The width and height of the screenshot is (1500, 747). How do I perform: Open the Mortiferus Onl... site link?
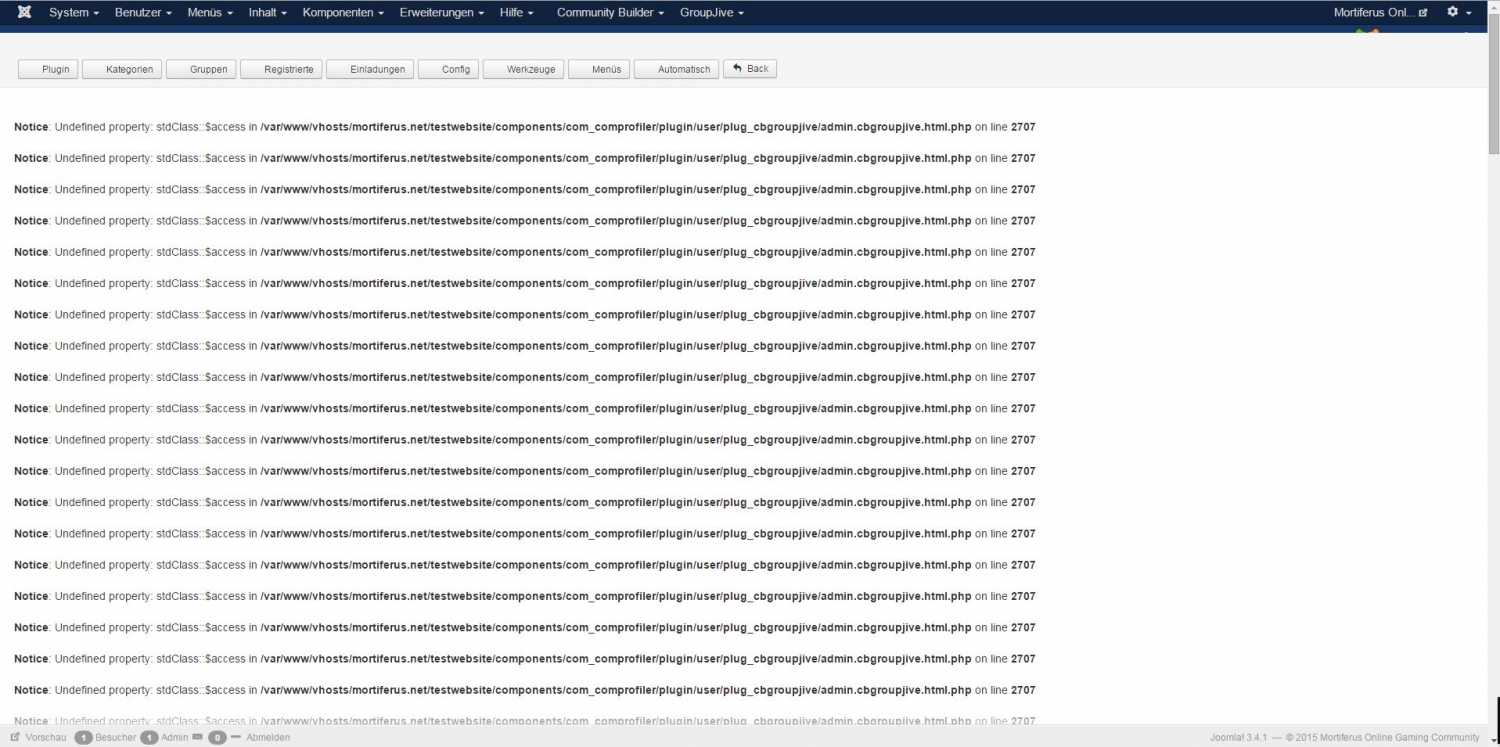click(1380, 13)
